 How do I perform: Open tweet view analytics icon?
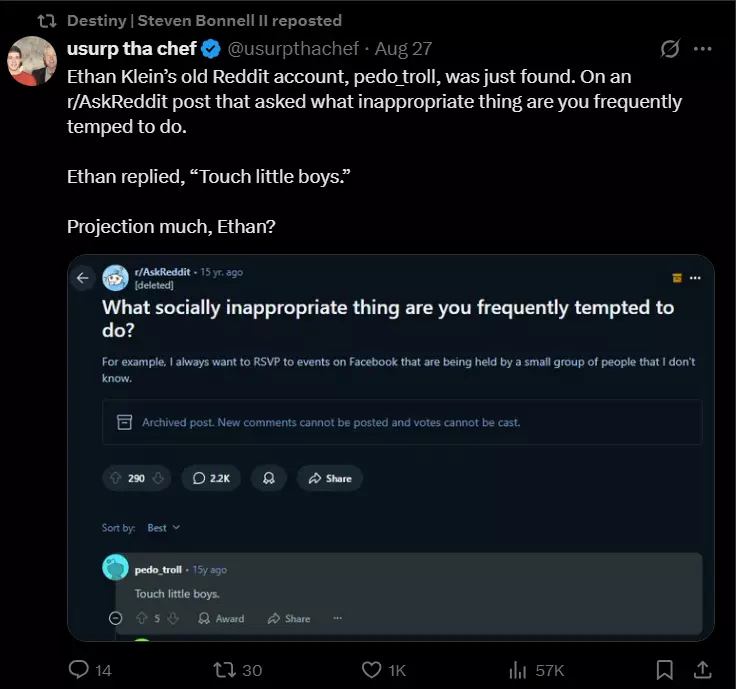tap(518, 669)
